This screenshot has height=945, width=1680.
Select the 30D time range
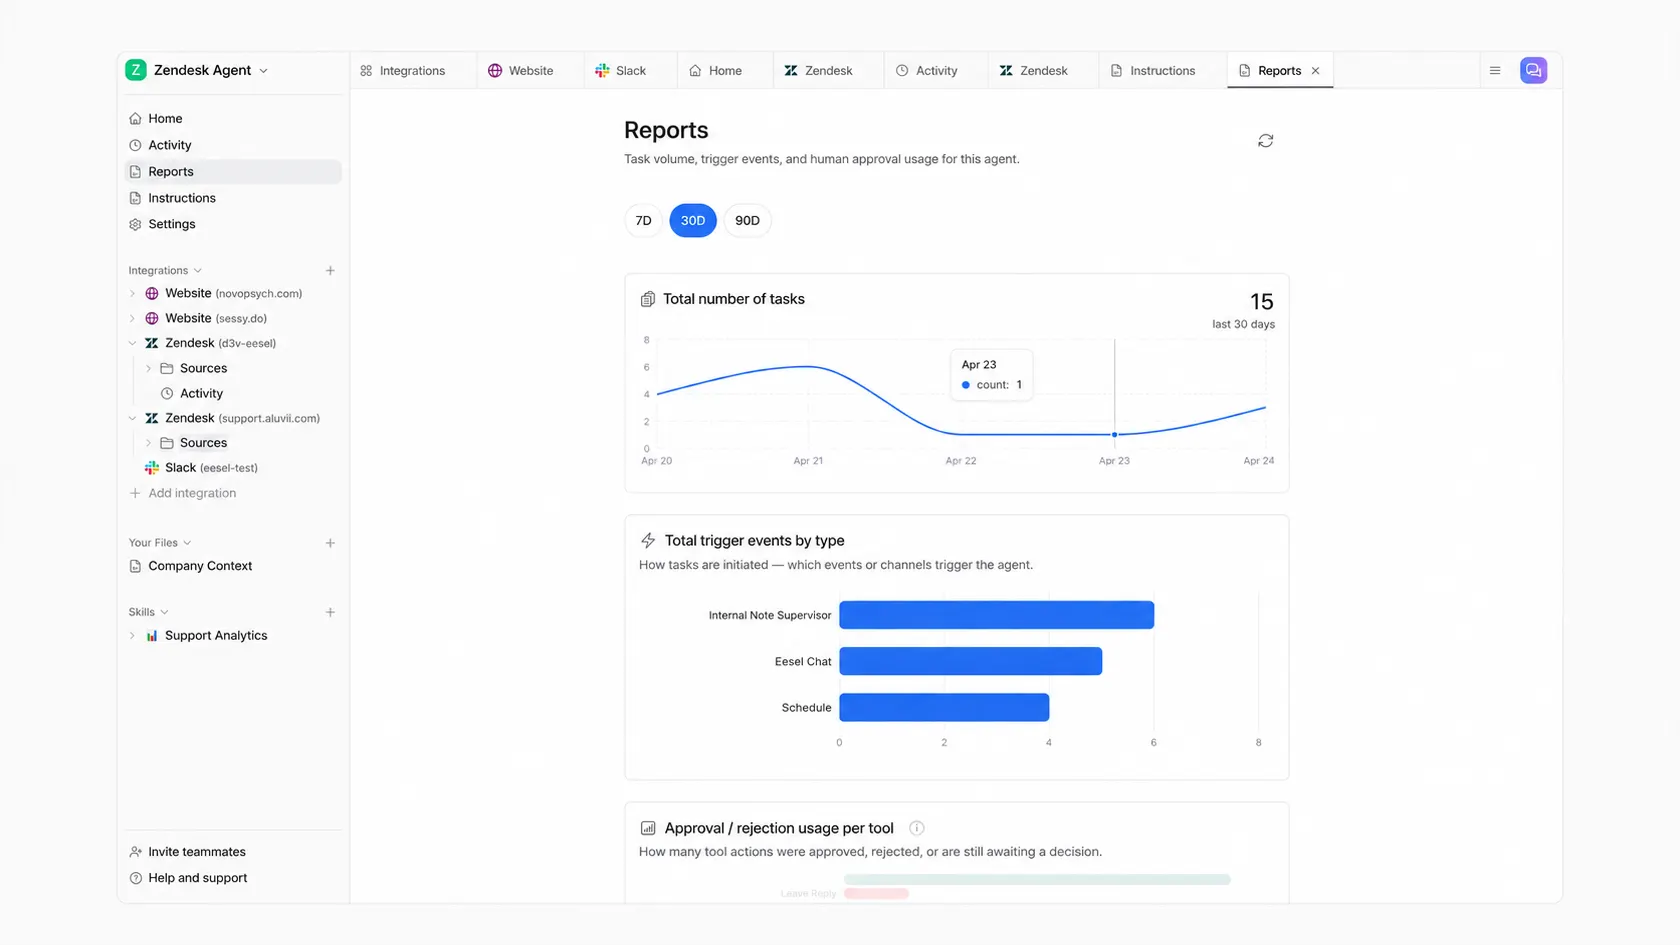tap(693, 221)
